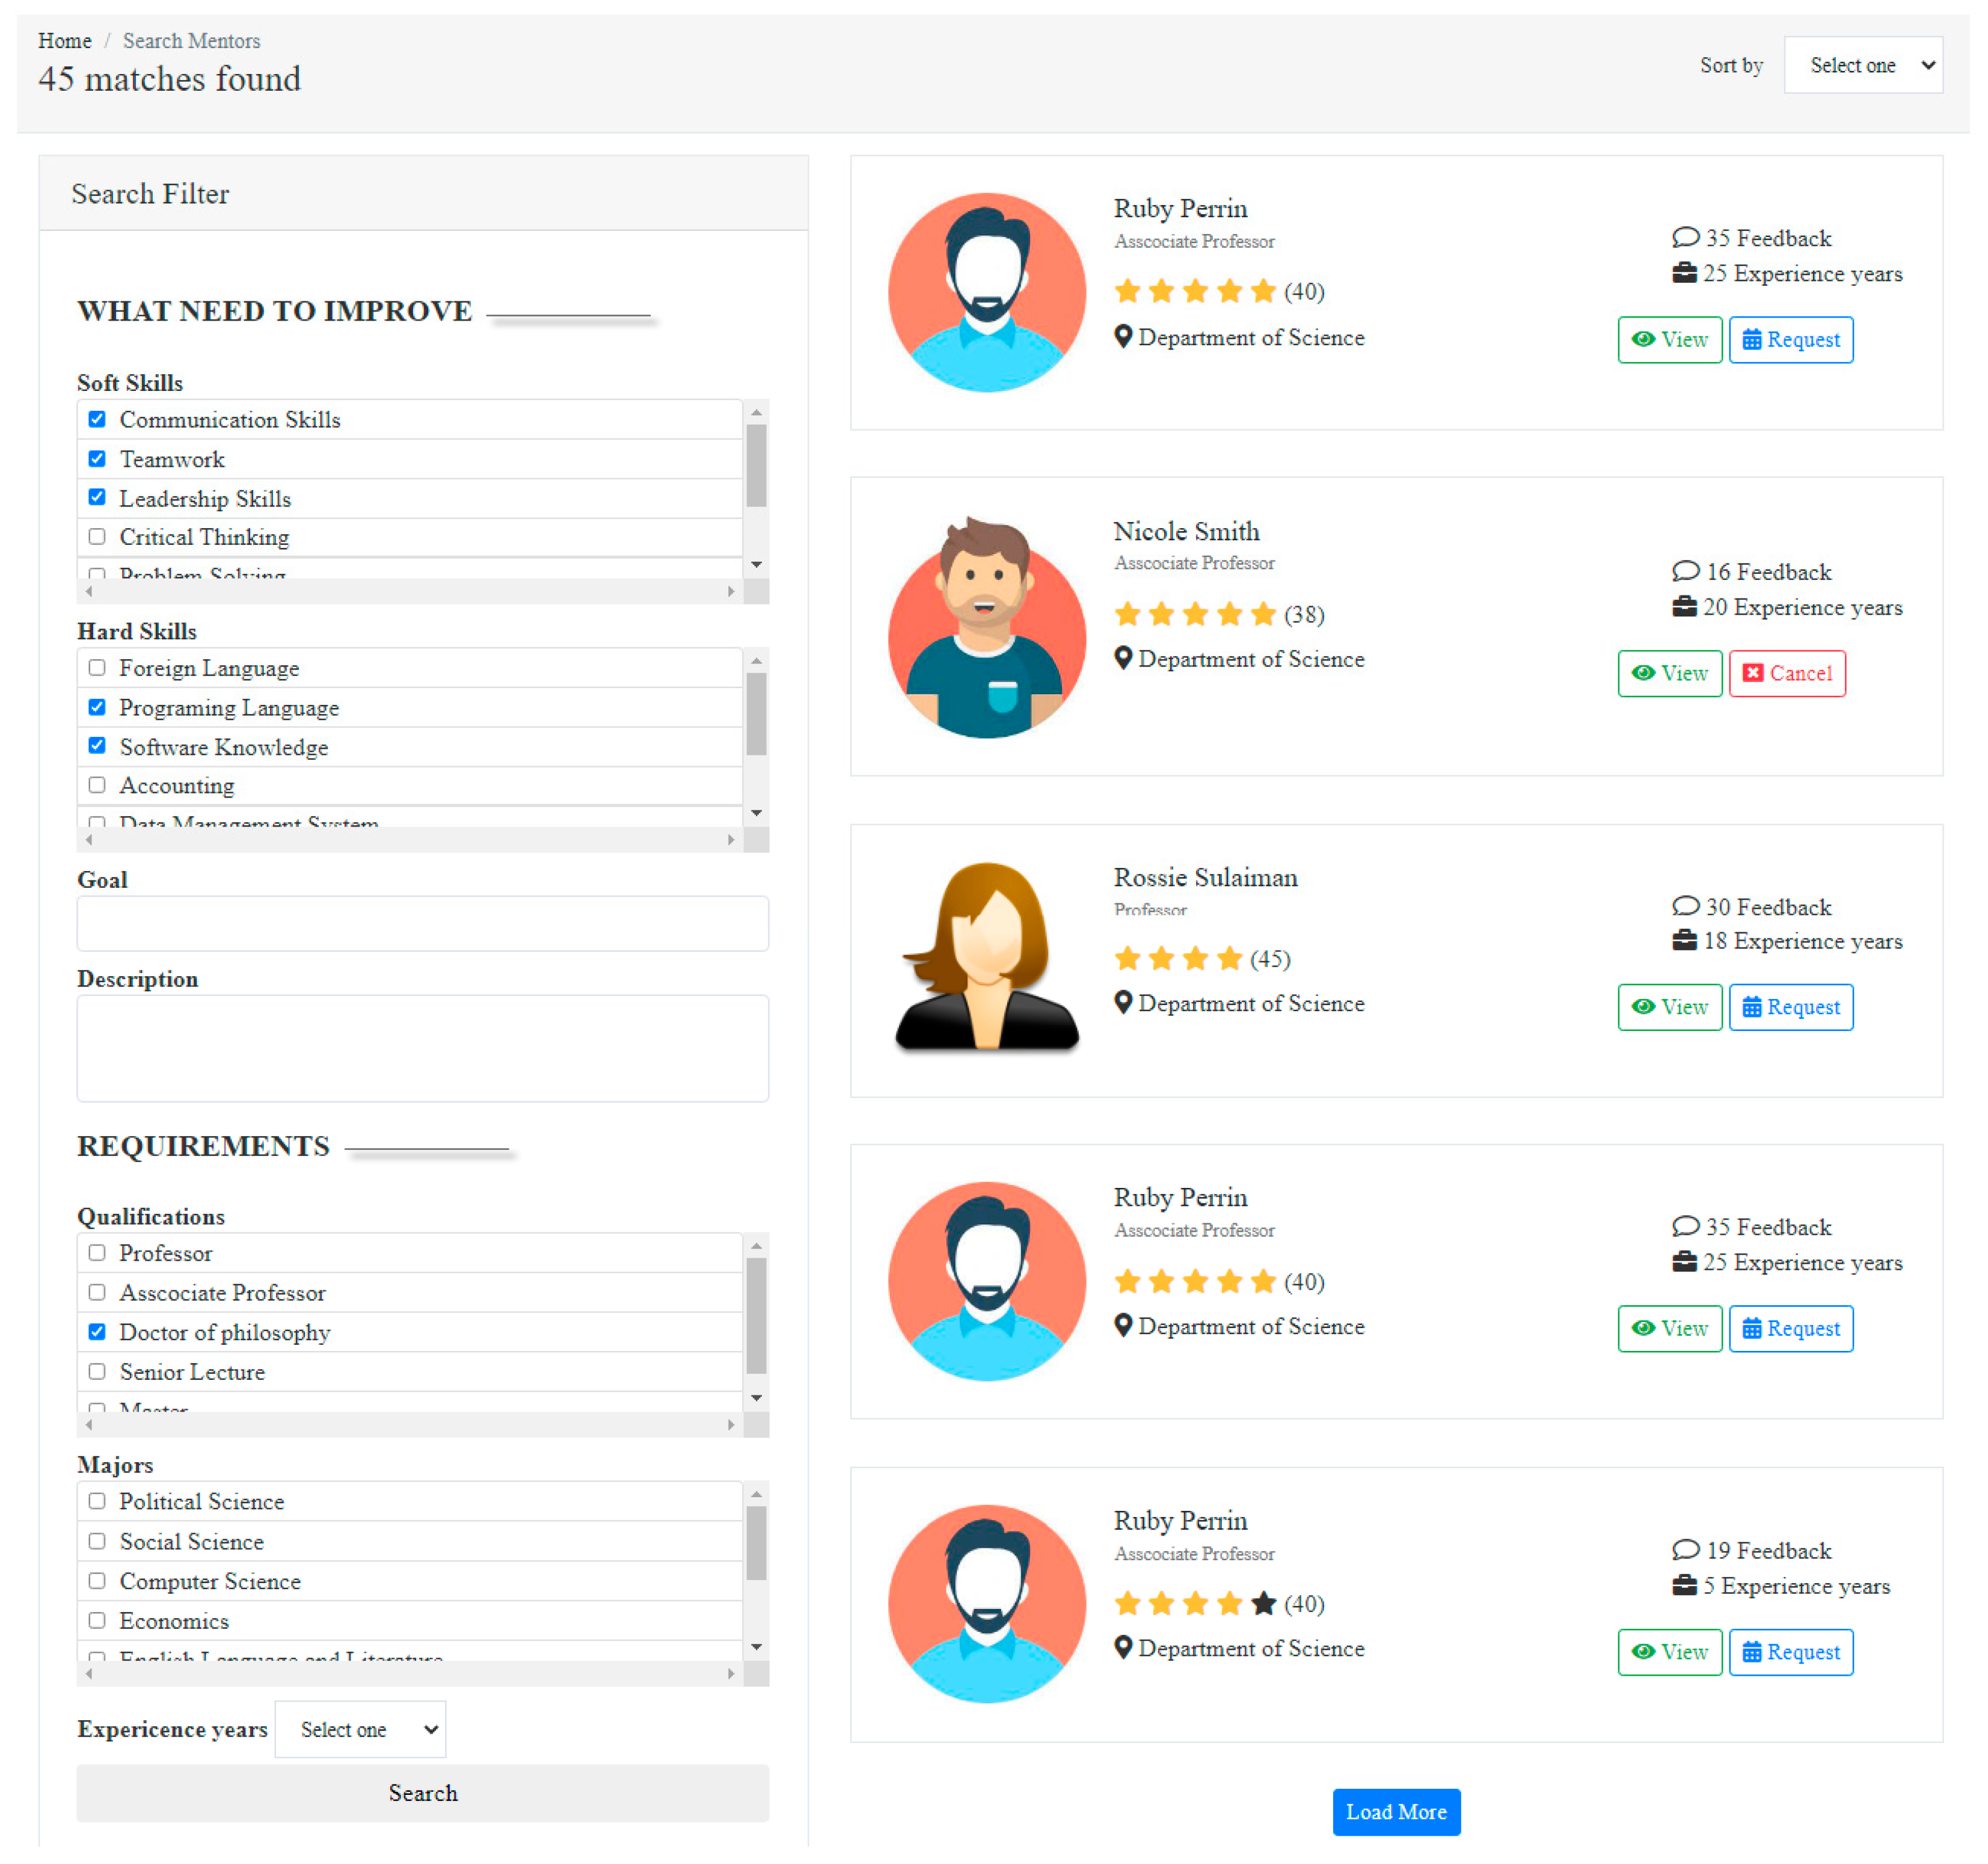The image size is (1988, 1864).
Task: Click into the Goal text field
Action: click(x=422, y=923)
